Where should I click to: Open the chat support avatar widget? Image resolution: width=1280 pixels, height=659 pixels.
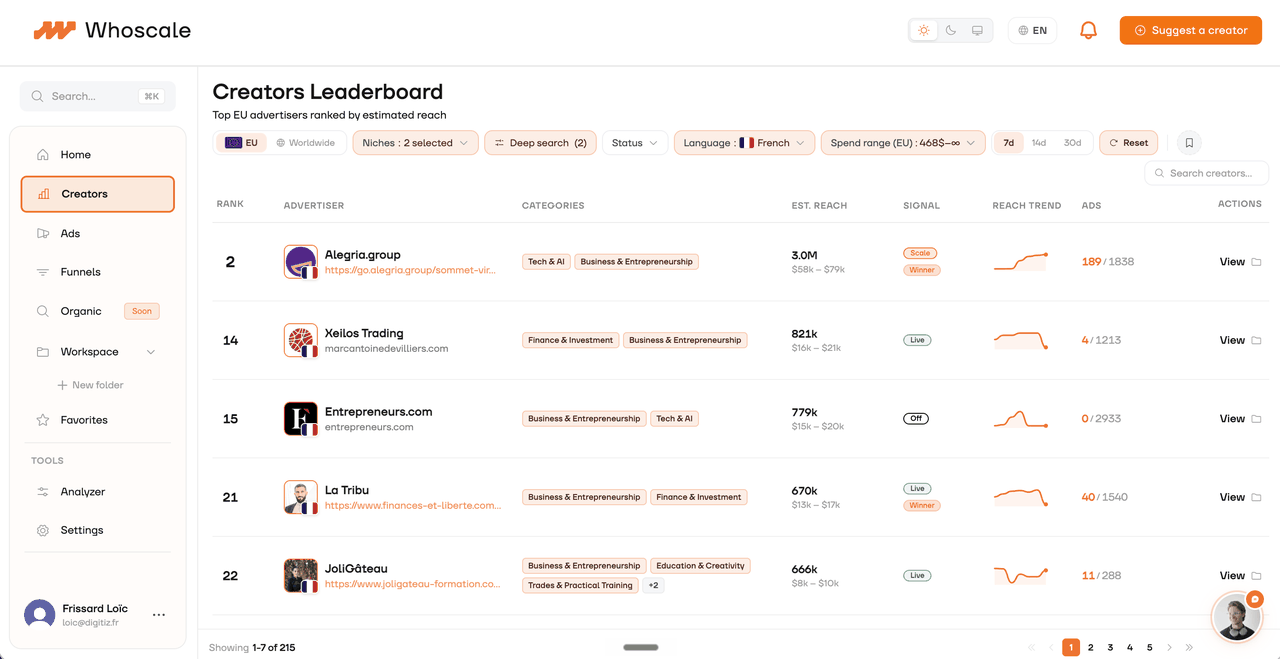[1236, 617]
